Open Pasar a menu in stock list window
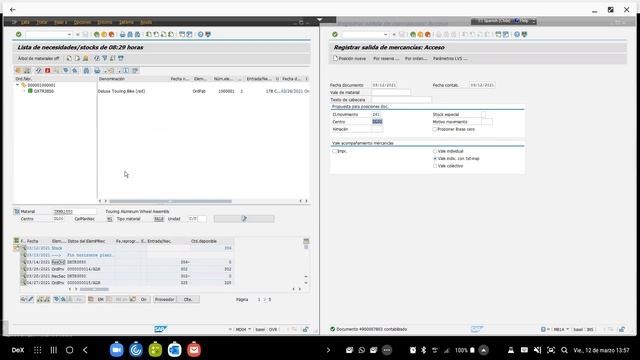Image resolution: width=640 pixels, height=360 pixels. [x=60, y=22]
